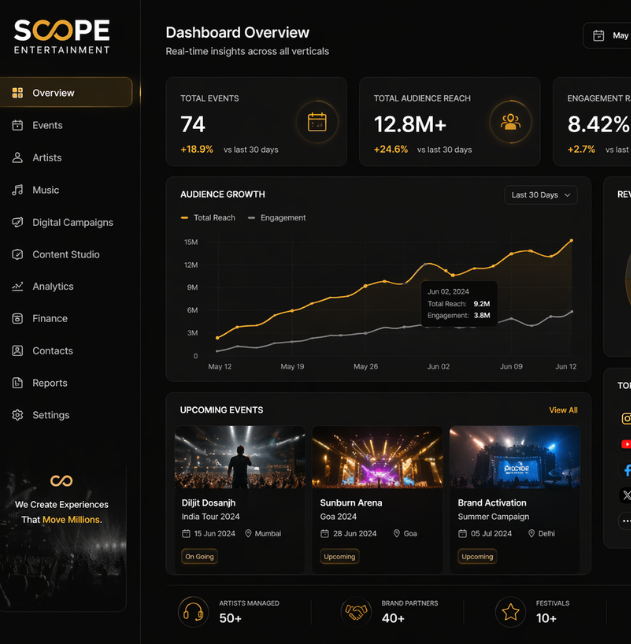631x644 pixels.
Task: Click the infinity logo in promo banner
Action: (62, 481)
